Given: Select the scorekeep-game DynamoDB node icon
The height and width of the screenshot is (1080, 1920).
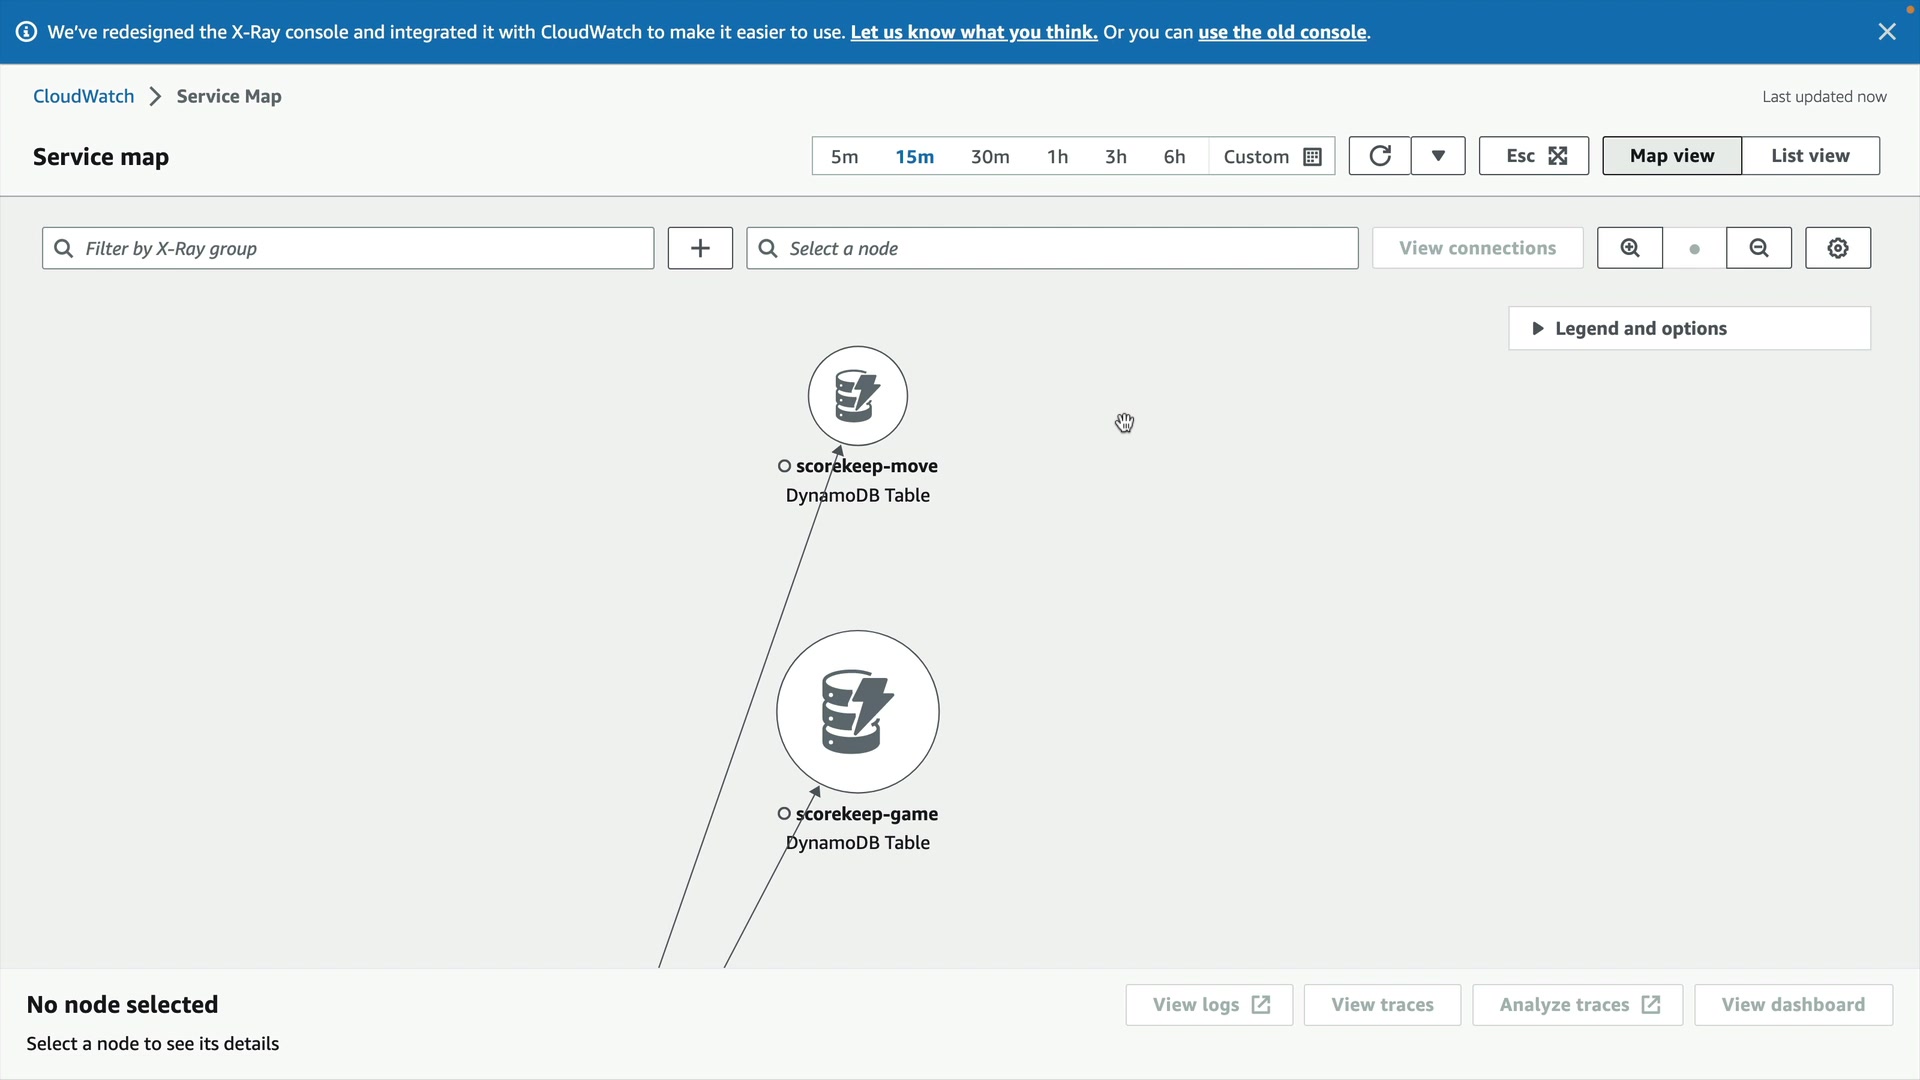Looking at the screenshot, I should pyautogui.click(x=857, y=711).
